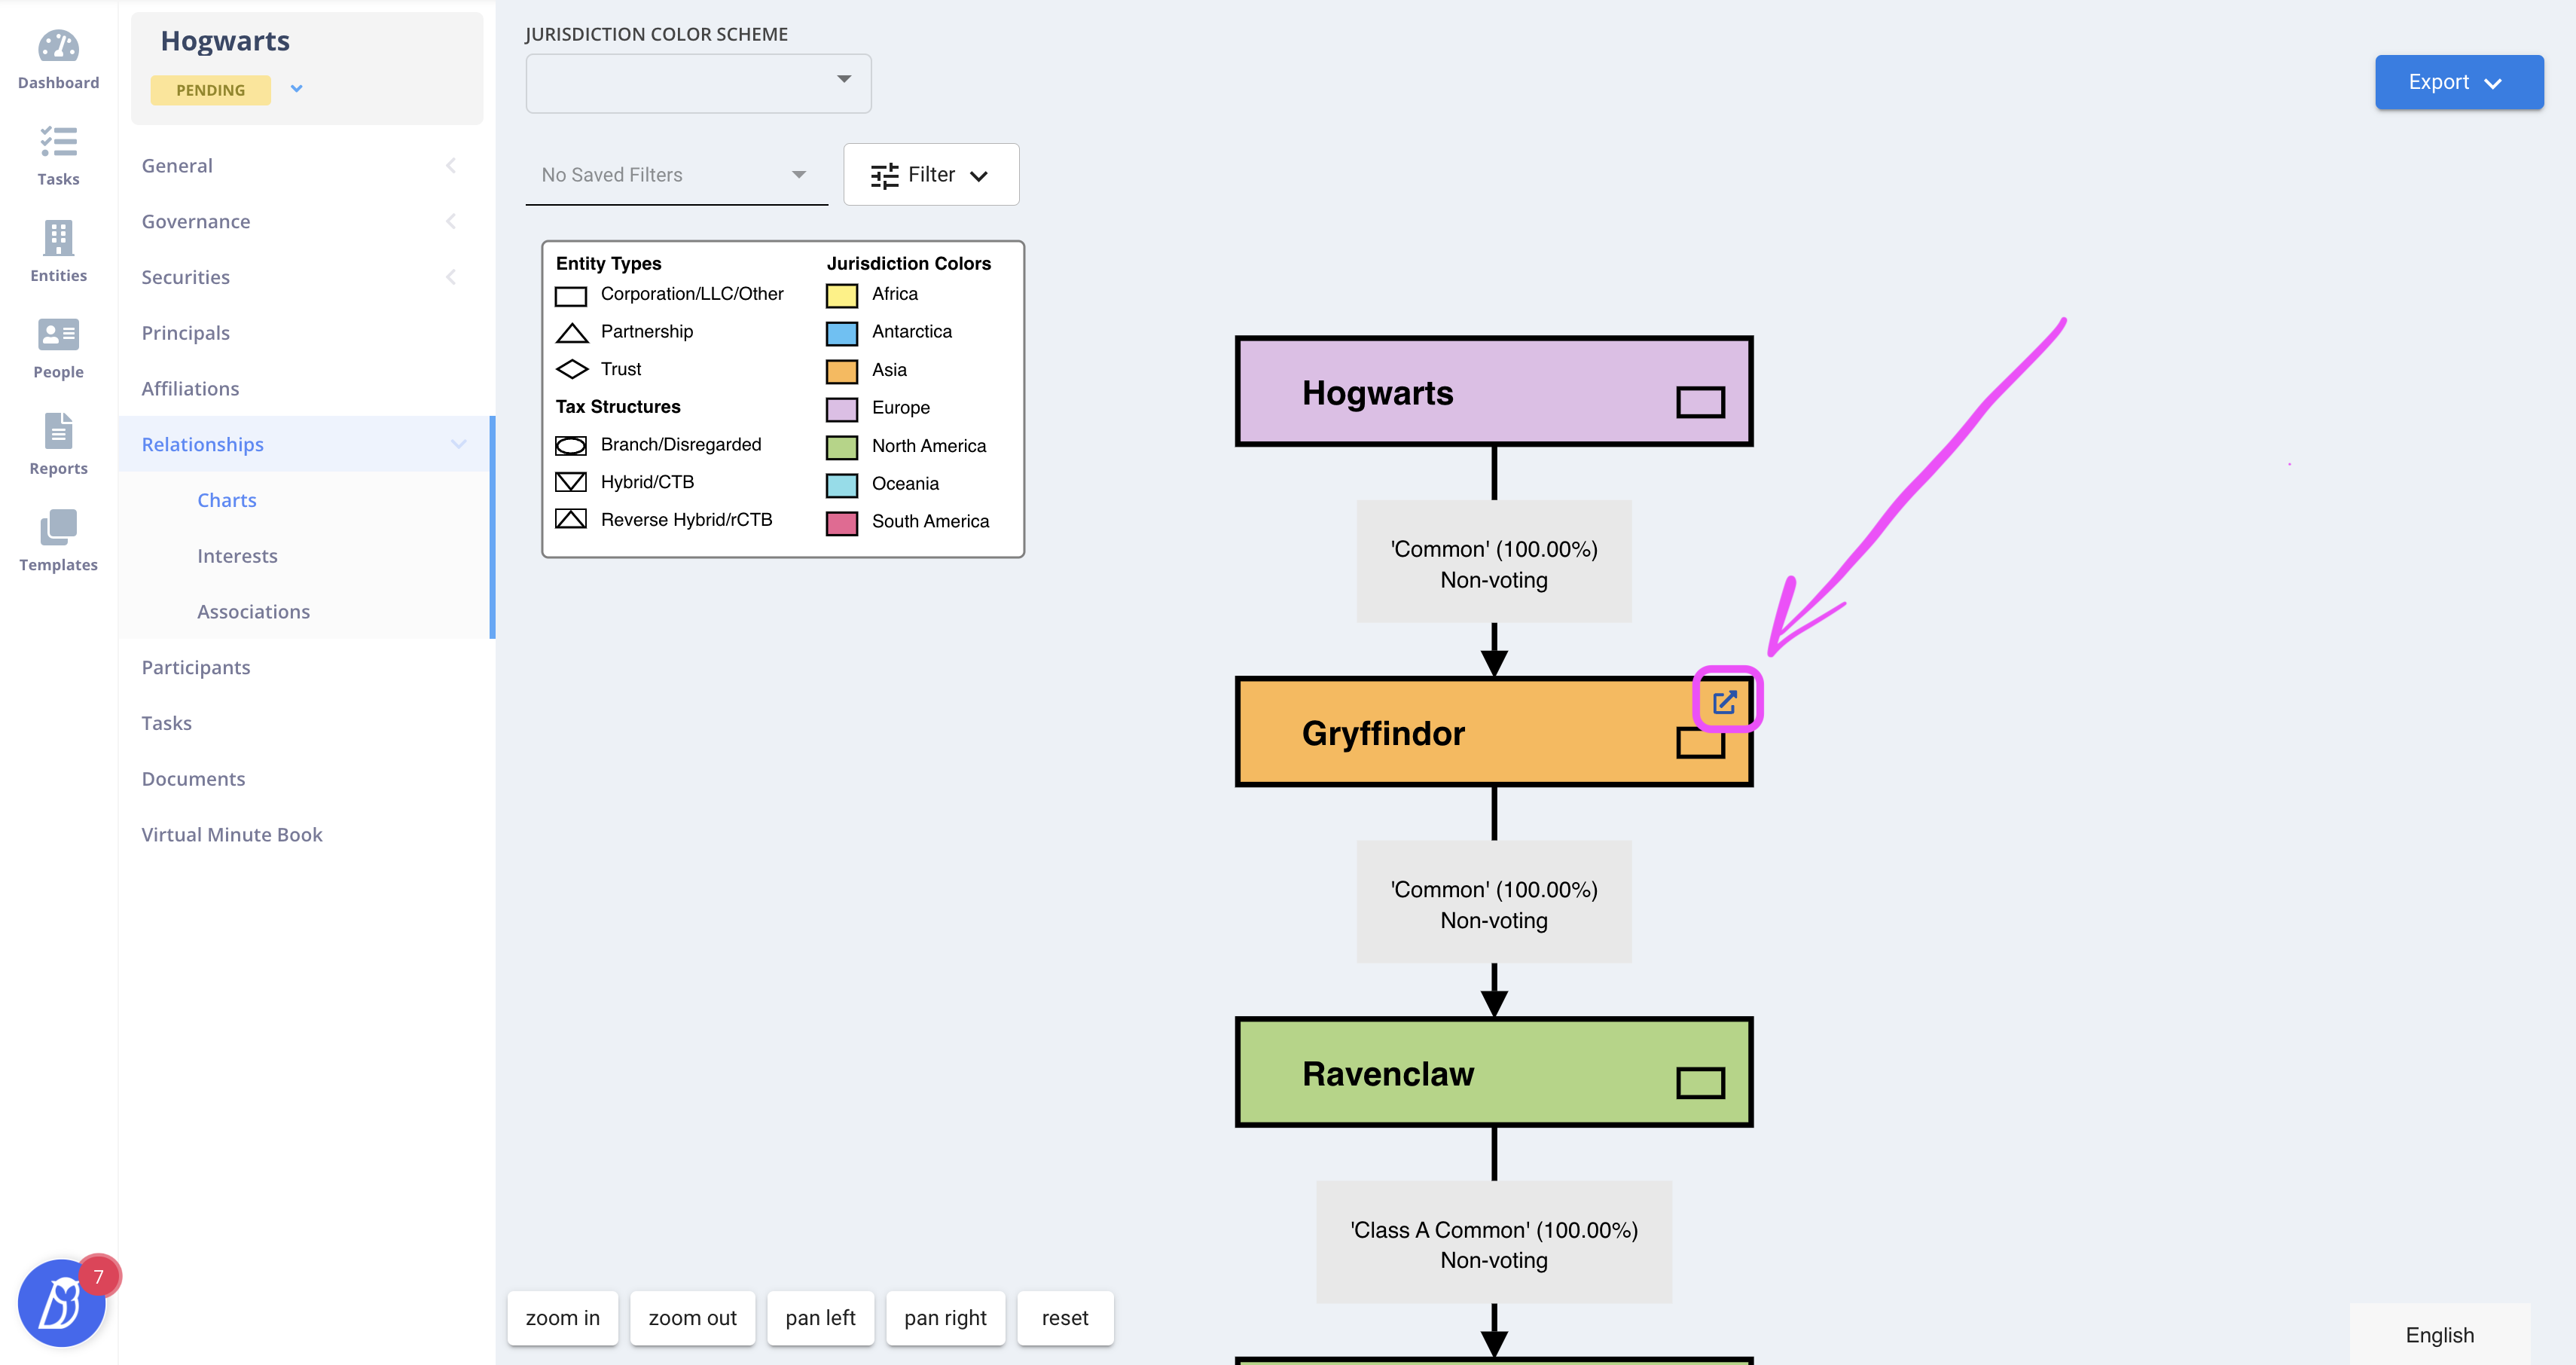The height and width of the screenshot is (1365, 2576).
Task: Go to Entities building icon
Action: pos(58,238)
